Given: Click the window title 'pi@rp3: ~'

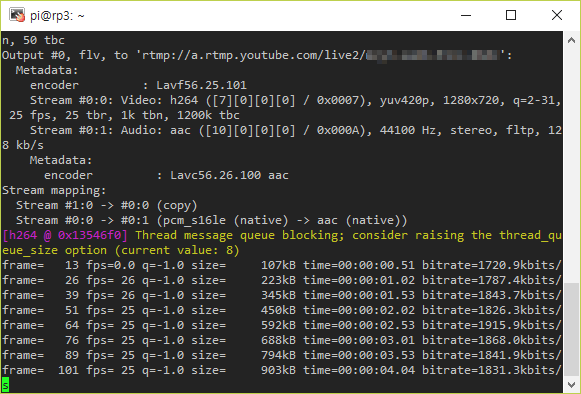Looking at the screenshot, I should tap(57, 16).
